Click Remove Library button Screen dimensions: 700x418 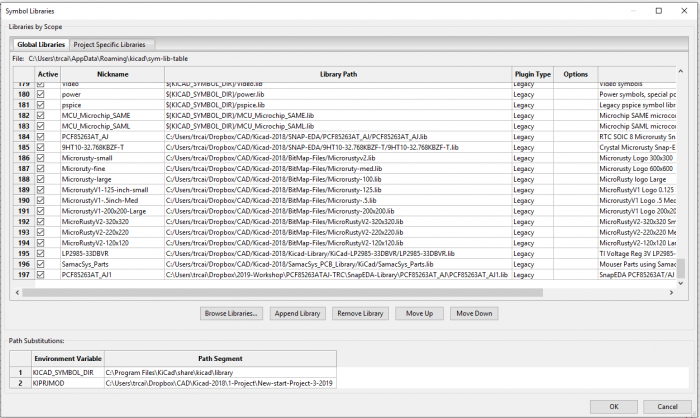tap(360, 313)
